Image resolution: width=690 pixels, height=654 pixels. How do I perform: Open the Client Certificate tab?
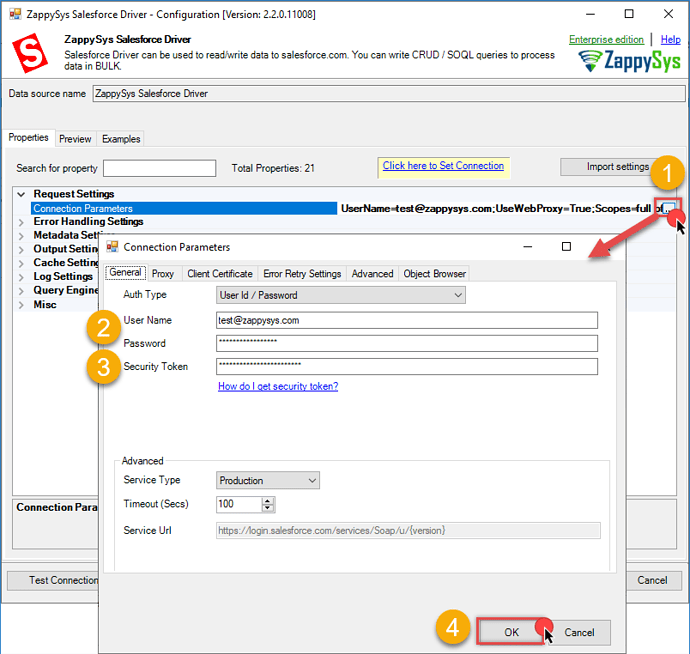(x=220, y=274)
